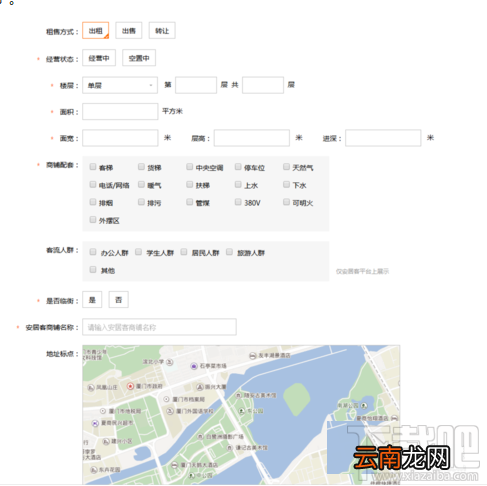
Task: Tick the 客梯 checkbox
Action: pos(93,167)
